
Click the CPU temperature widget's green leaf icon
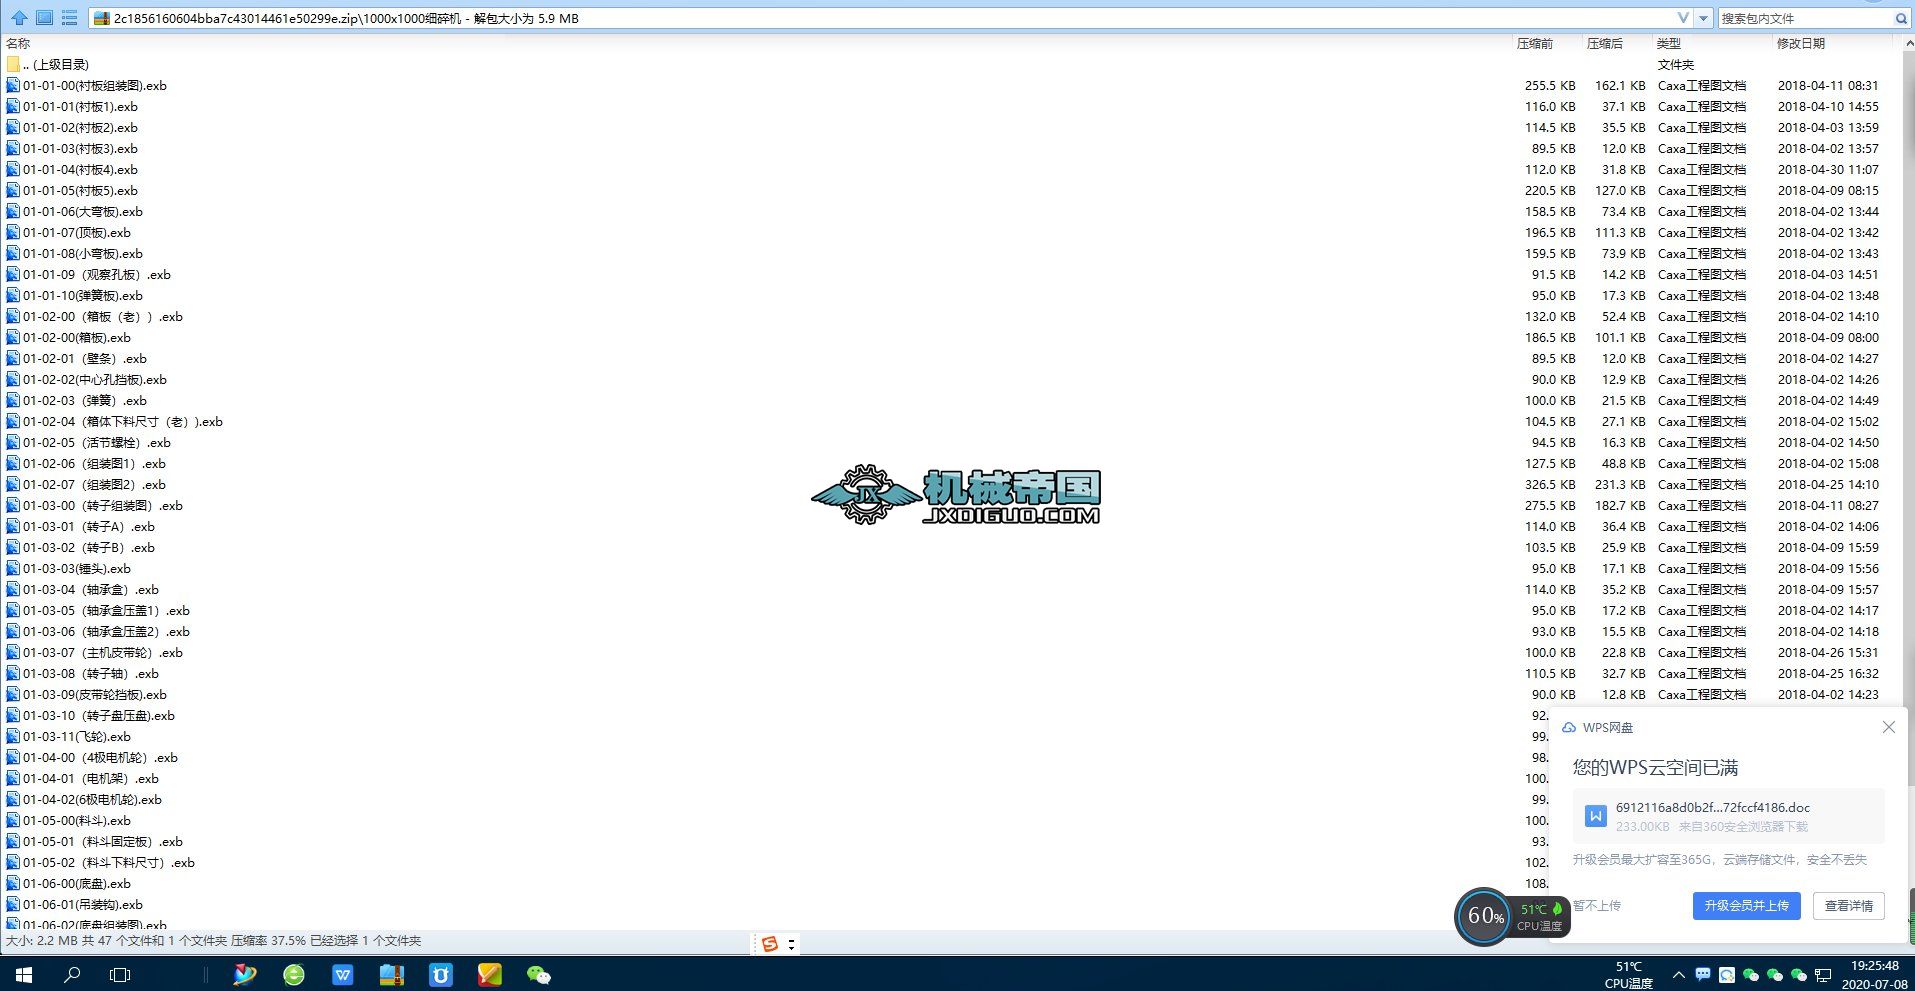pyautogui.click(x=1556, y=909)
